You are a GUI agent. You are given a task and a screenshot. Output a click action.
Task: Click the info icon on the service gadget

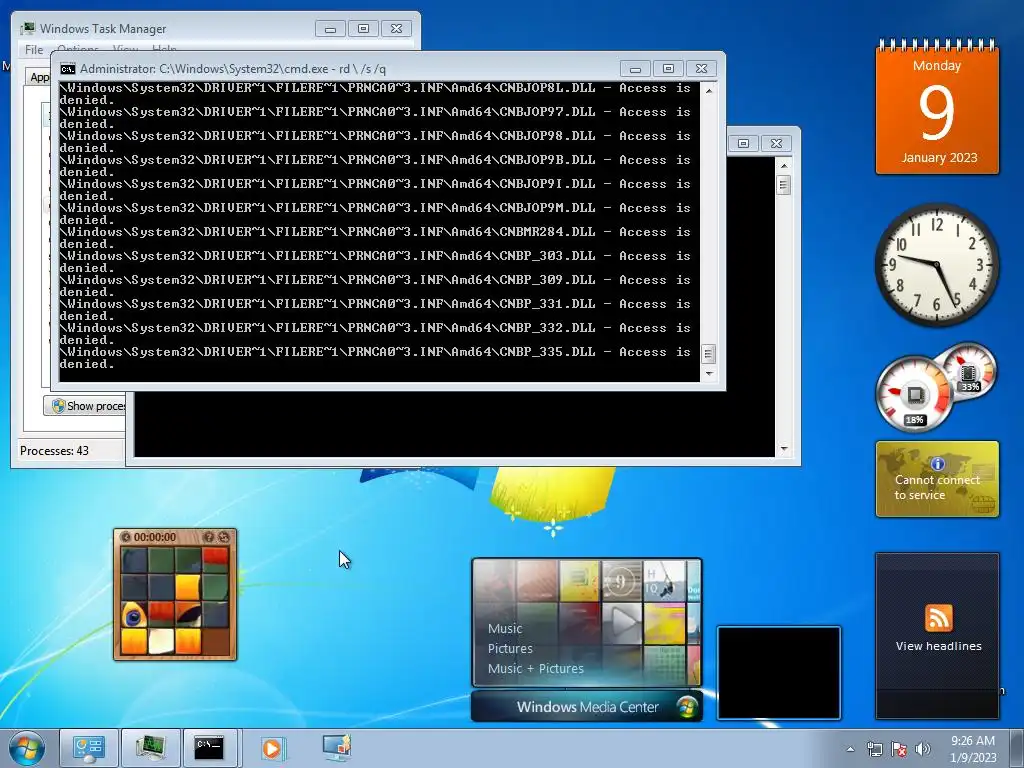pyautogui.click(x=938, y=464)
